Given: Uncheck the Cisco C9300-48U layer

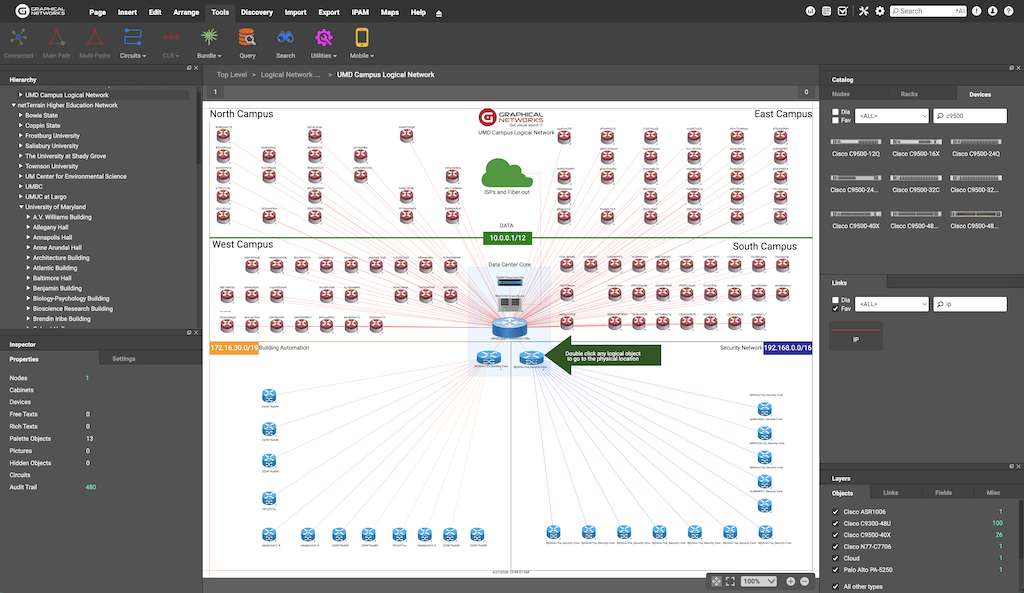Looking at the screenshot, I should tap(835, 524).
